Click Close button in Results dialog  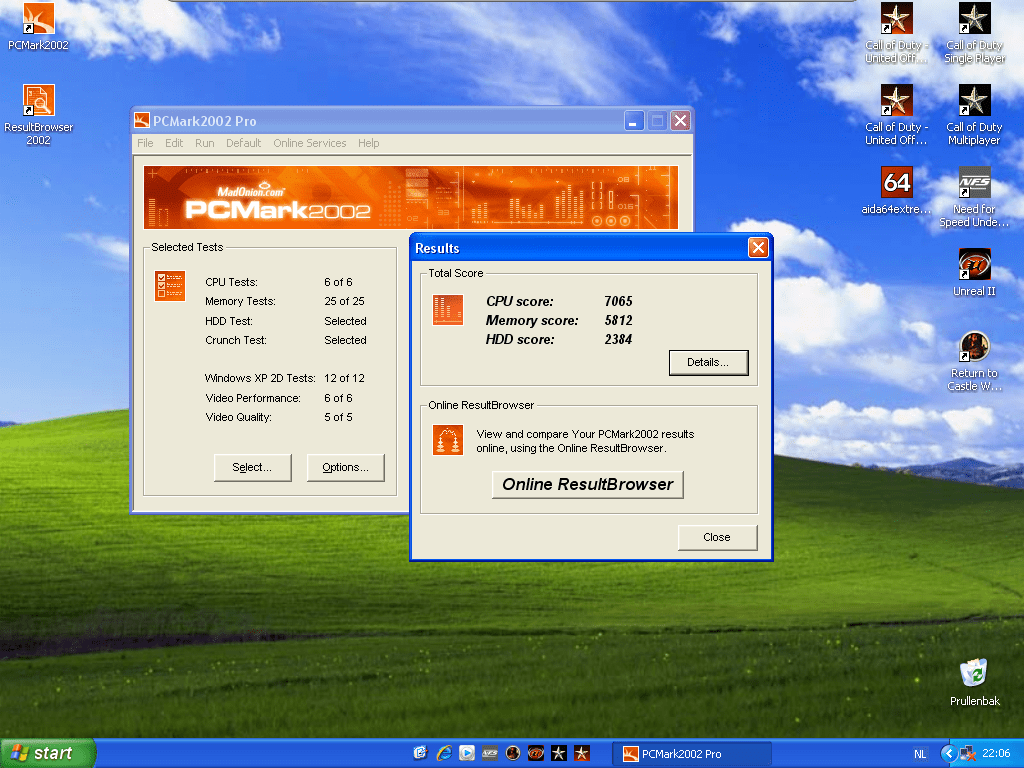pos(717,537)
